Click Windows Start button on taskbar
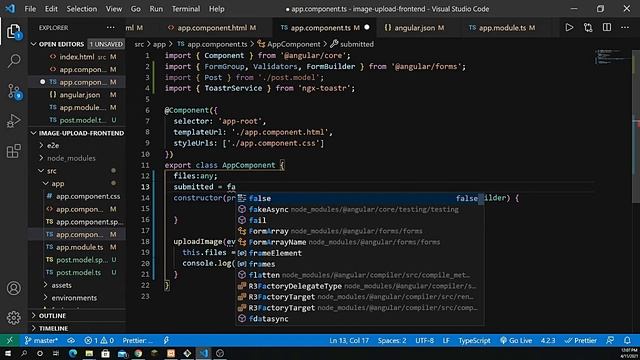 point(7,353)
